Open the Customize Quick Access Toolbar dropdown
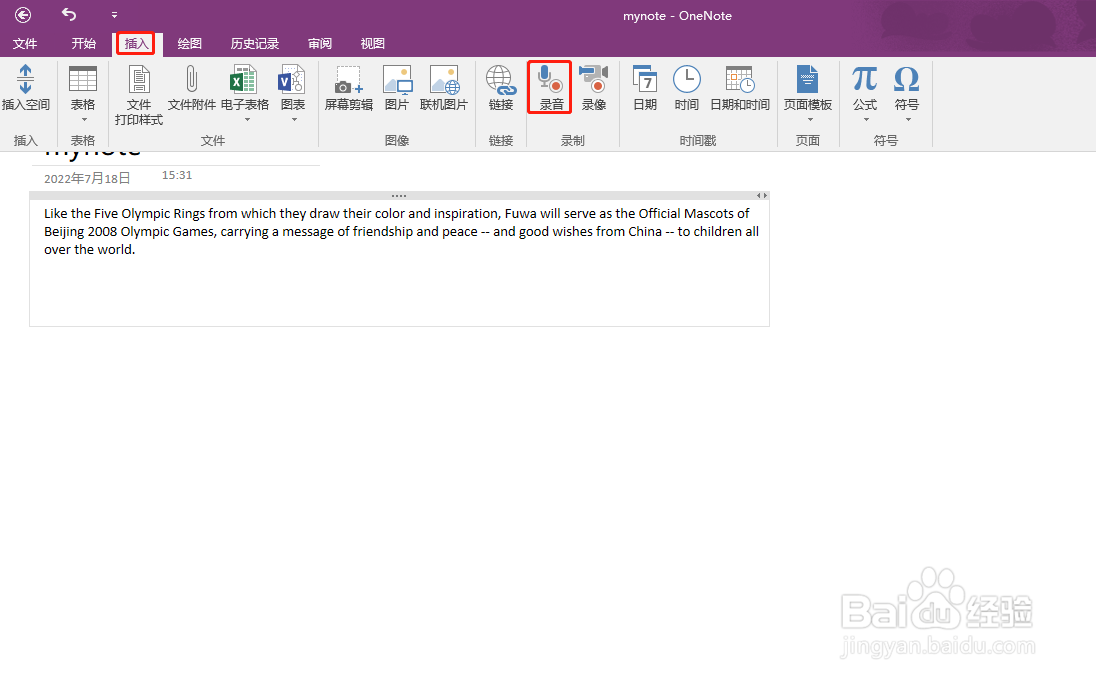 tap(114, 15)
